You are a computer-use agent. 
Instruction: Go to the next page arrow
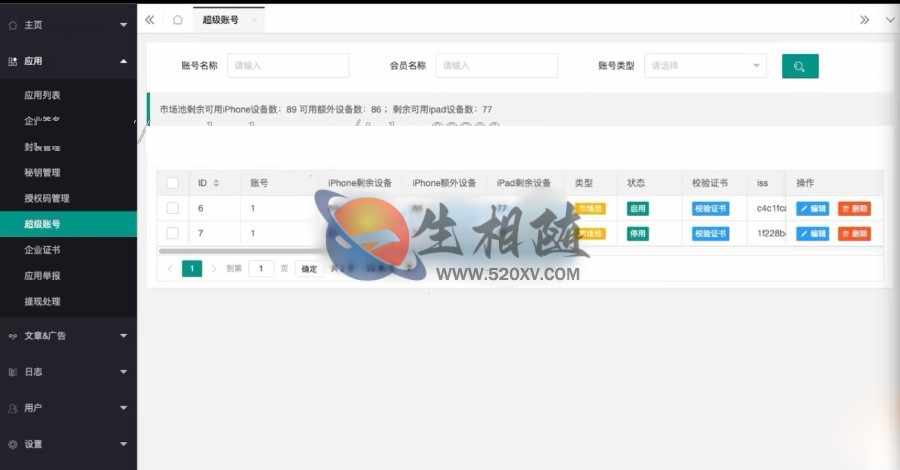tap(214, 269)
